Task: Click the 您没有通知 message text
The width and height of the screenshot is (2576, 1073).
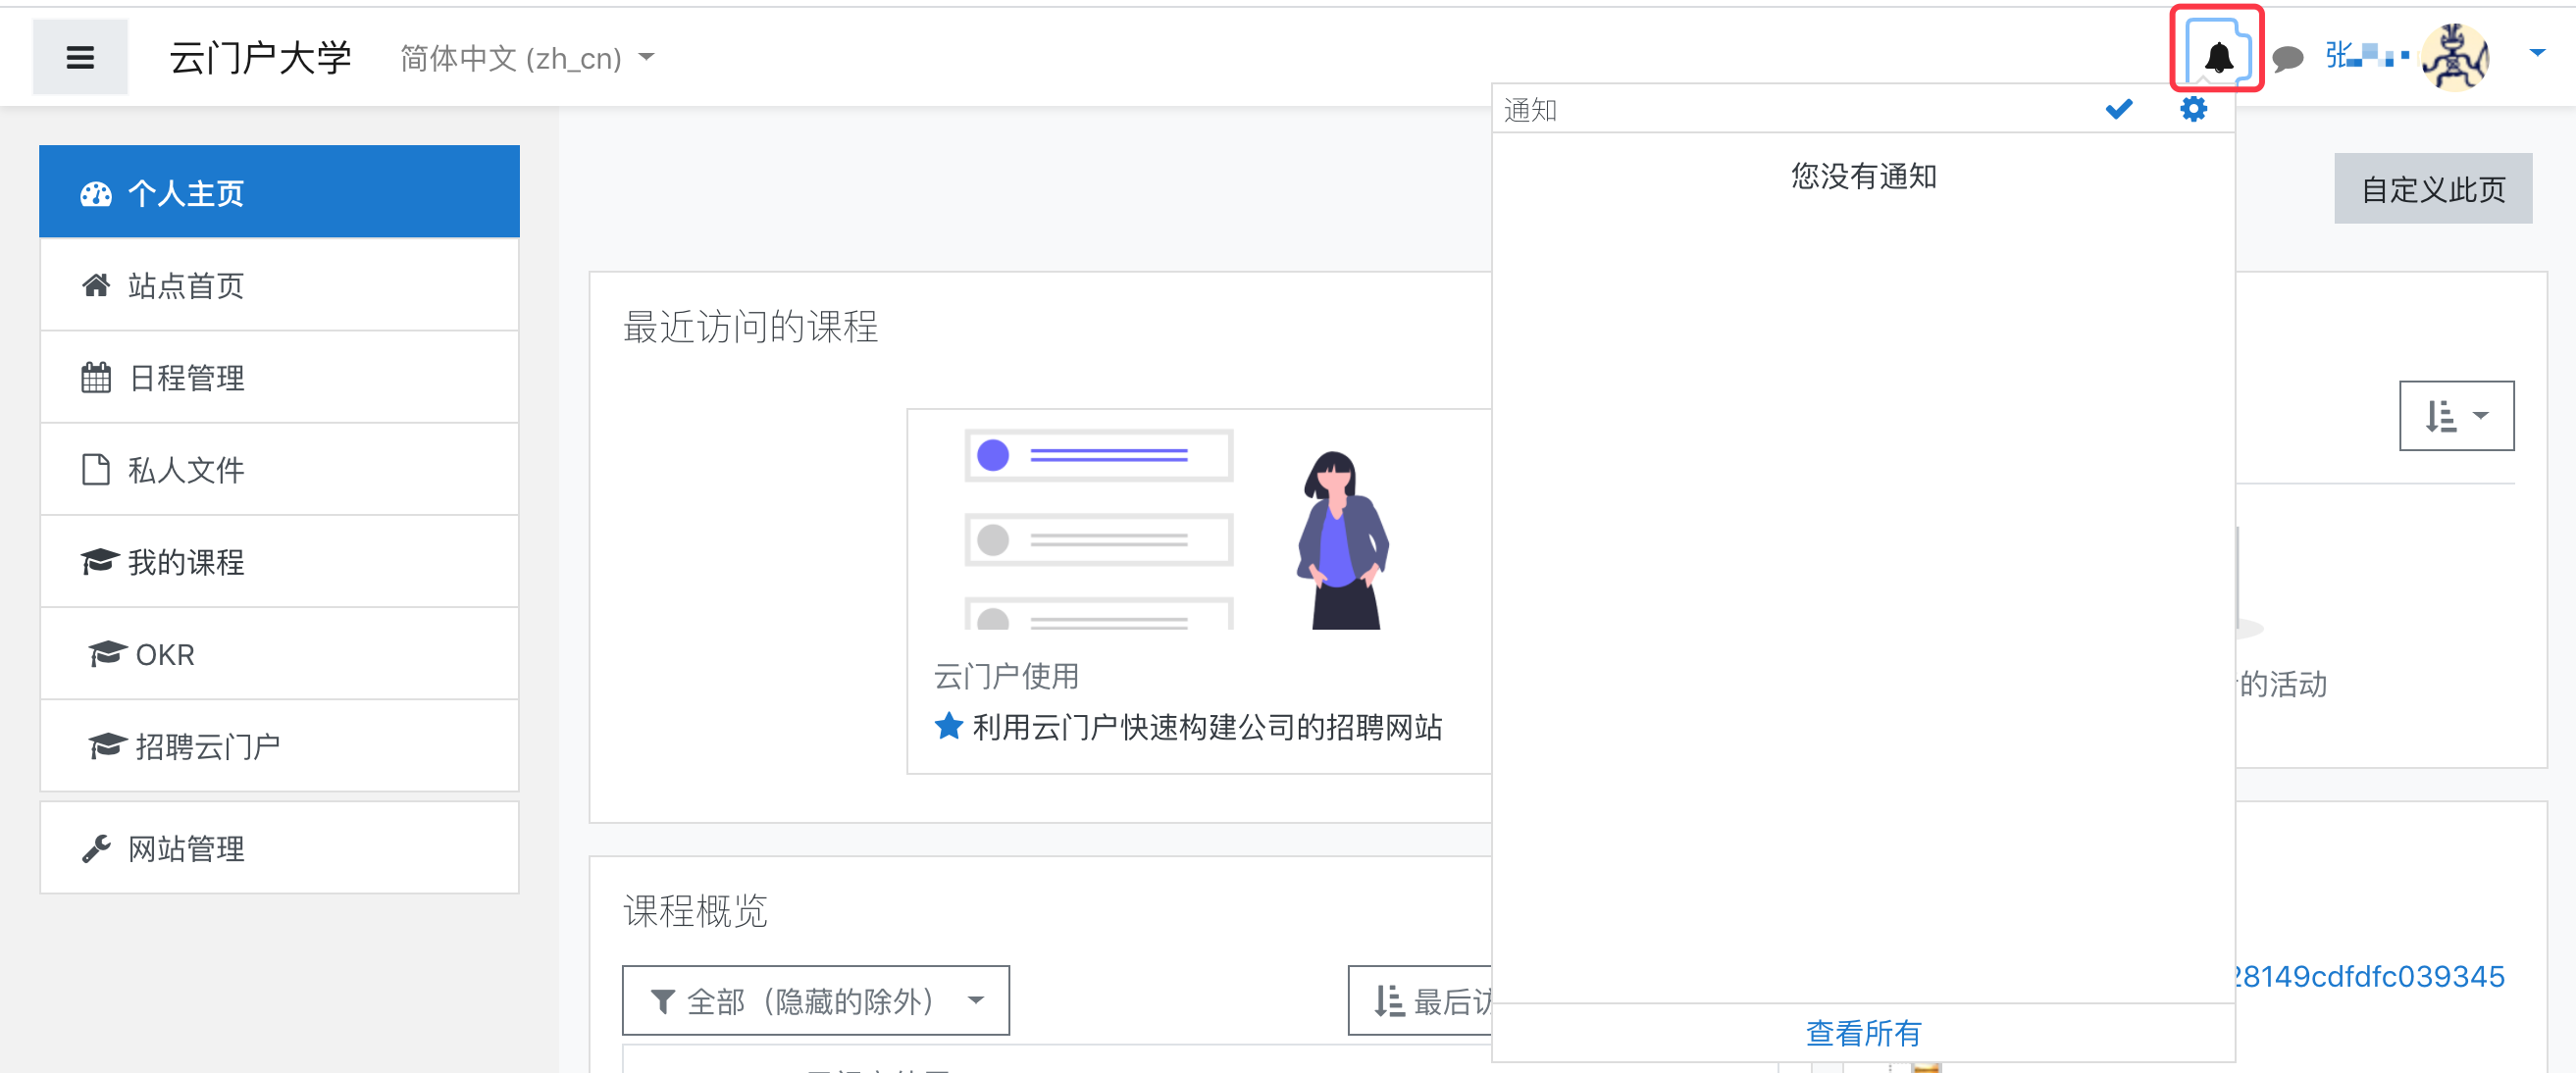Action: pyautogui.click(x=1863, y=176)
